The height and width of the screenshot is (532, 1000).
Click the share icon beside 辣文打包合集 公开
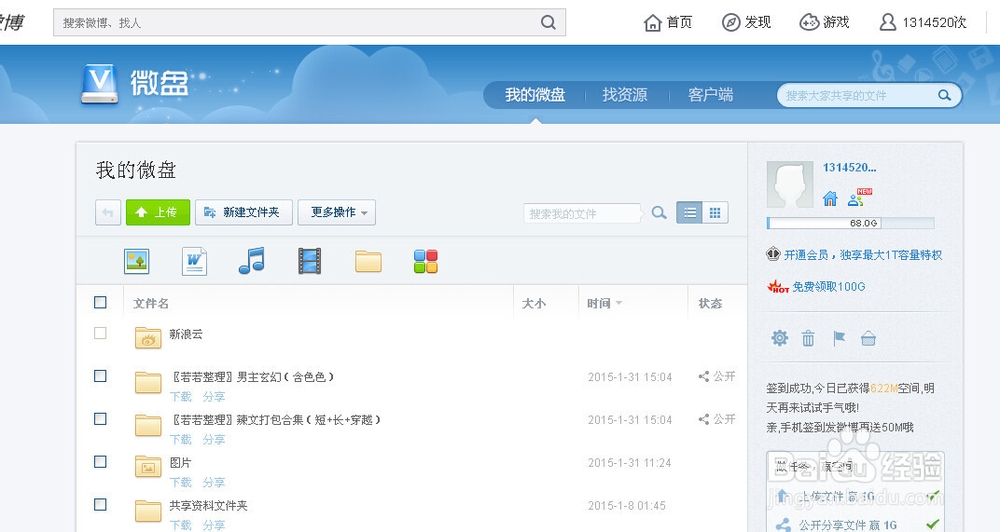click(x=703, y=419)
